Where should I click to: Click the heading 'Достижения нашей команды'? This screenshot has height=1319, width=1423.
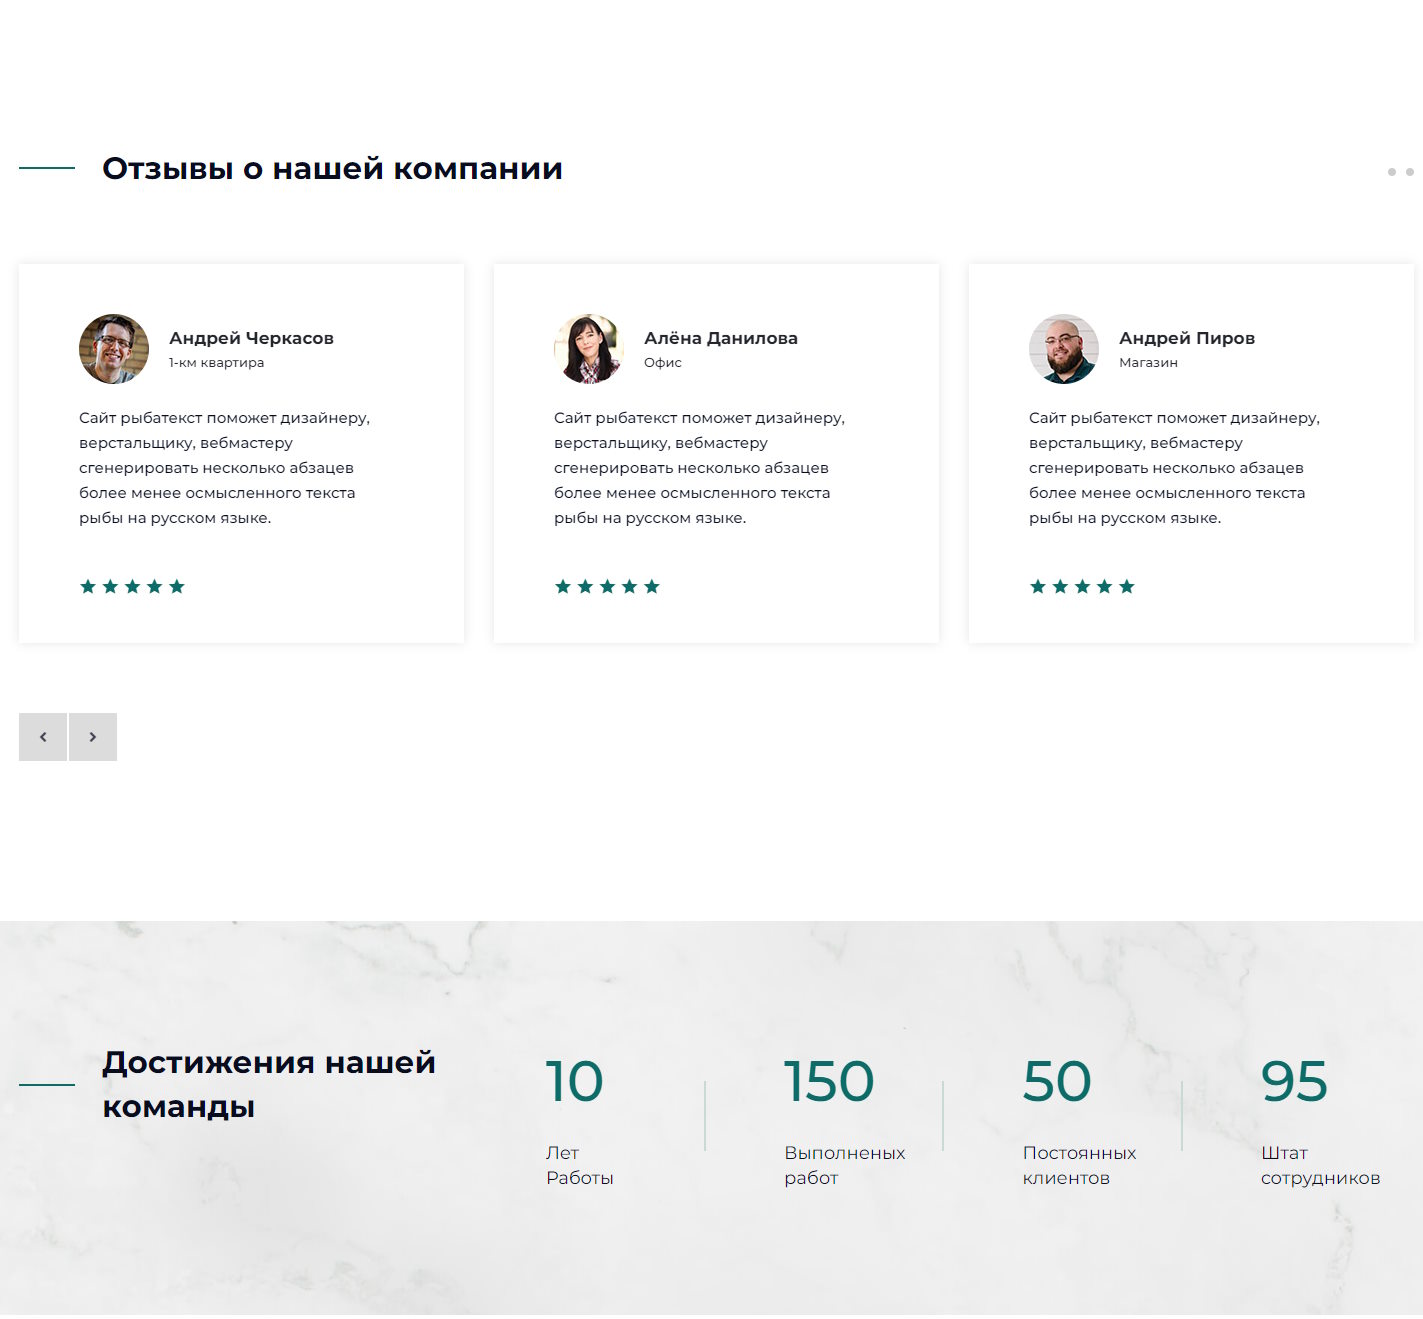(269, 1084)
